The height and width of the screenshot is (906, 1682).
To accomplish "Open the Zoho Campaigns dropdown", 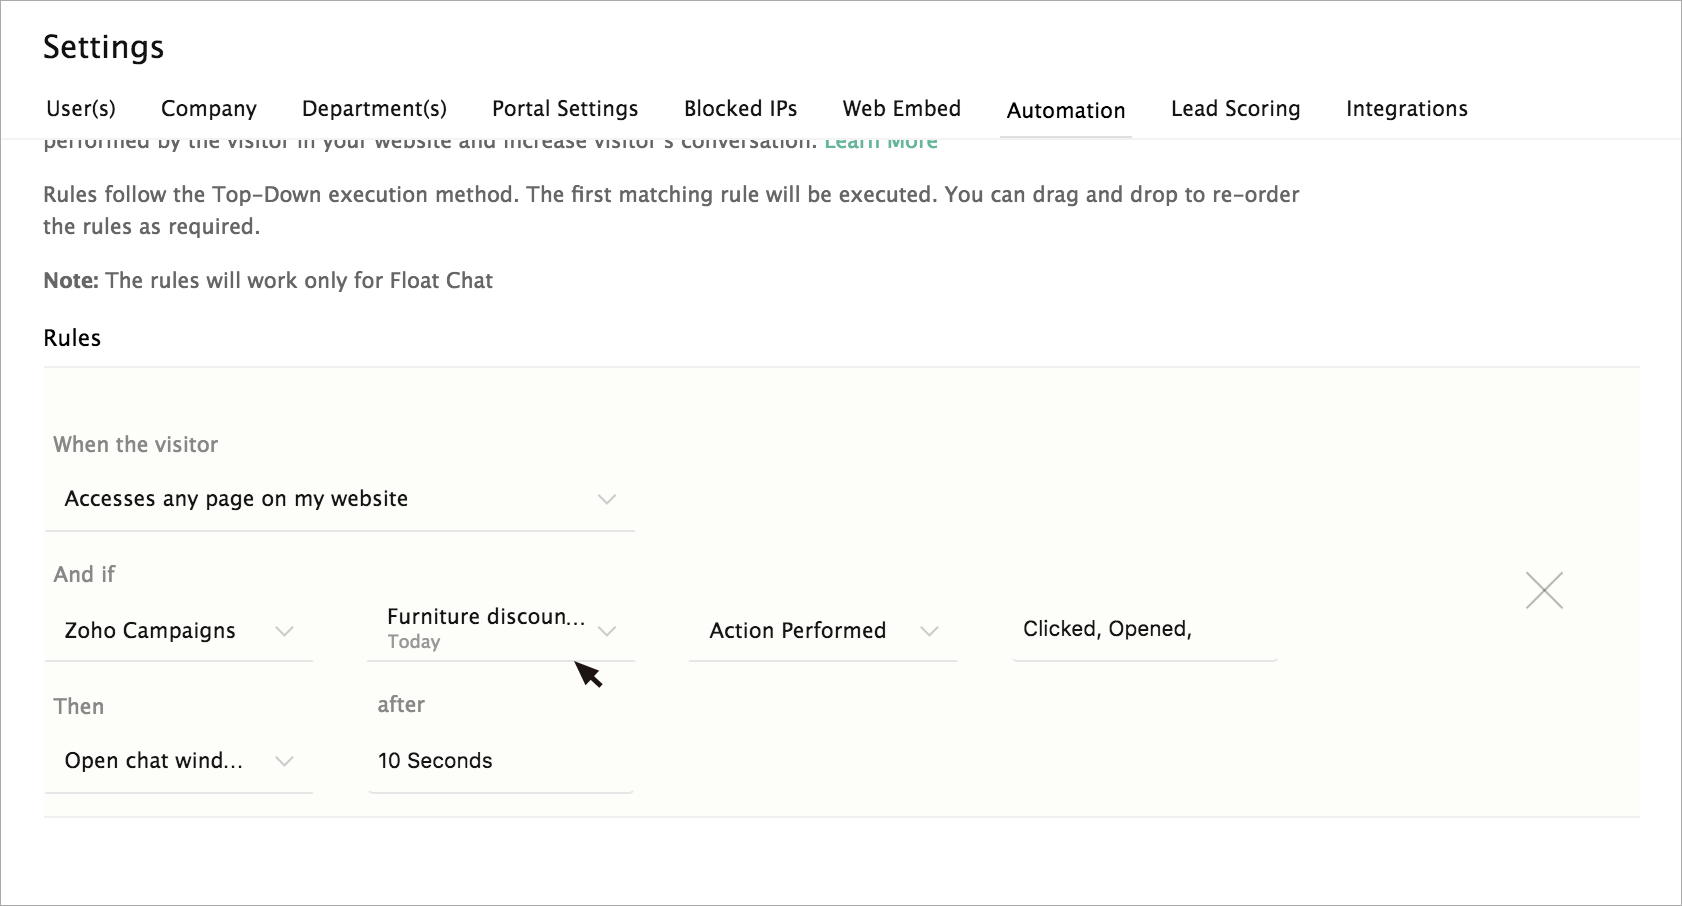I will point(179,631).
